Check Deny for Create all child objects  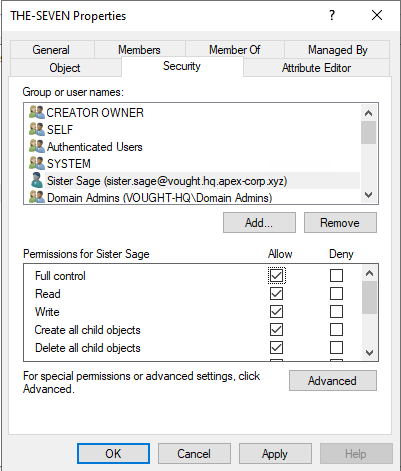(336, 330)
